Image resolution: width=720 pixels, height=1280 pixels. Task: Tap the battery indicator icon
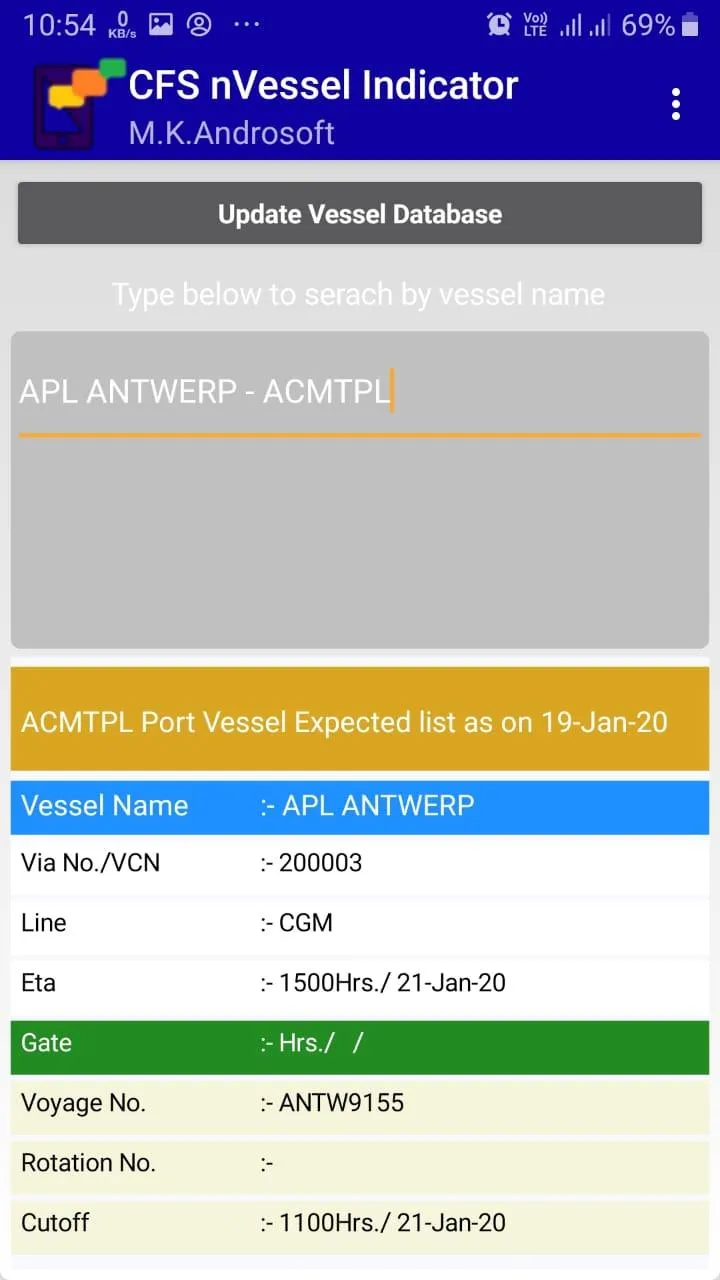click(690, 25)
